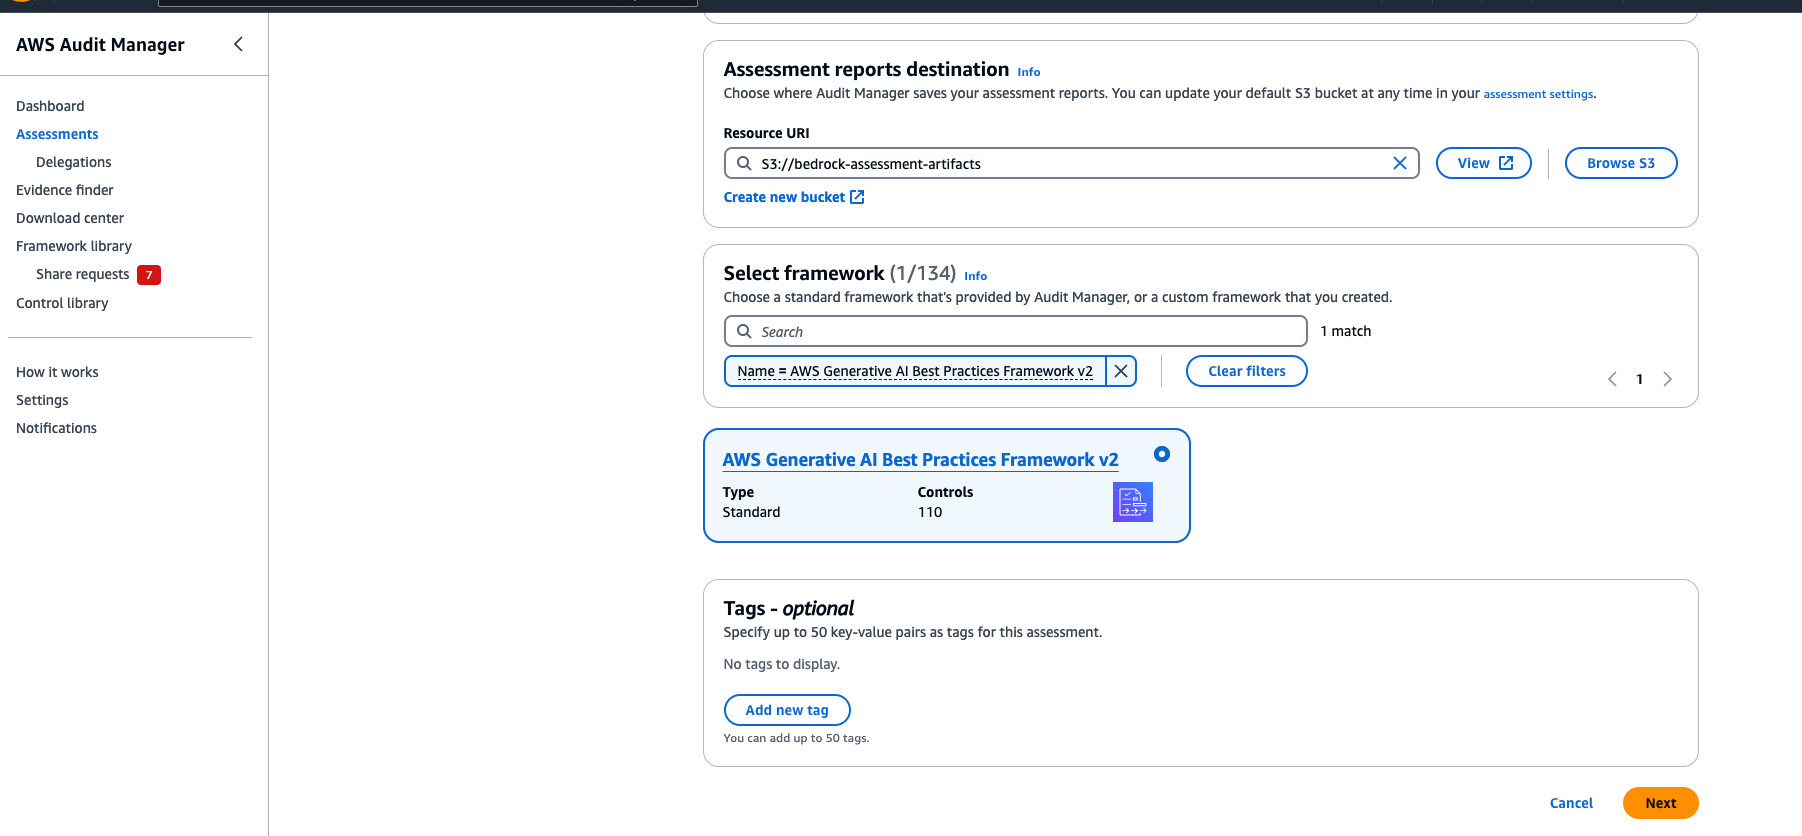Open the Control library
The image size is (1802, 836).
[62, 303]
